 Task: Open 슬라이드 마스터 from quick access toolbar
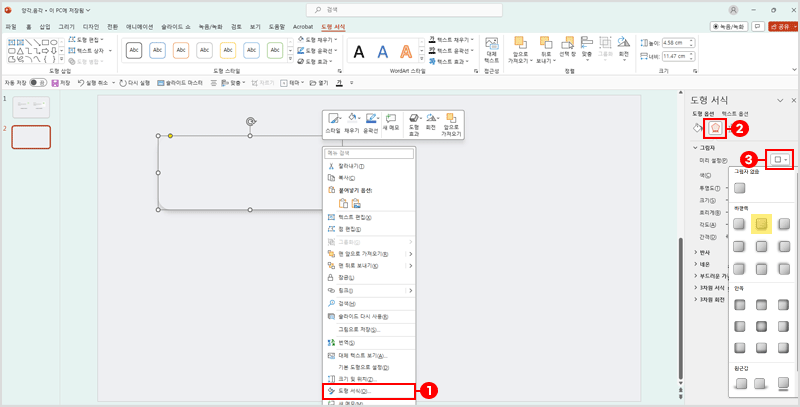[180, 82]
